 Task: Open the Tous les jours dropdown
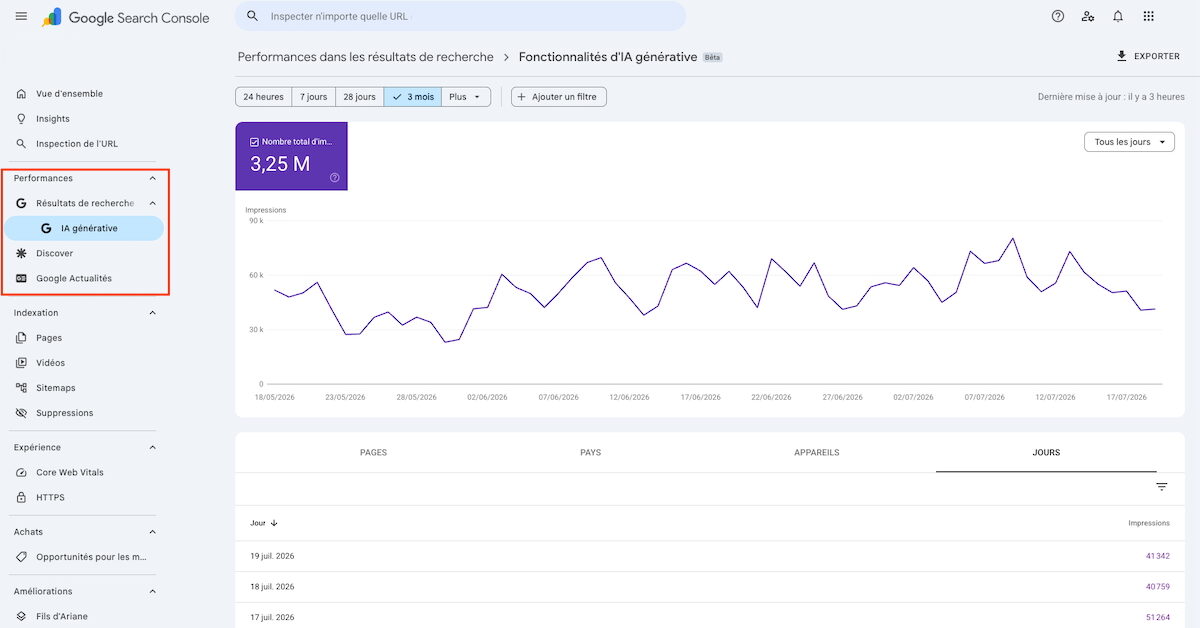(x=1130, y=142)
